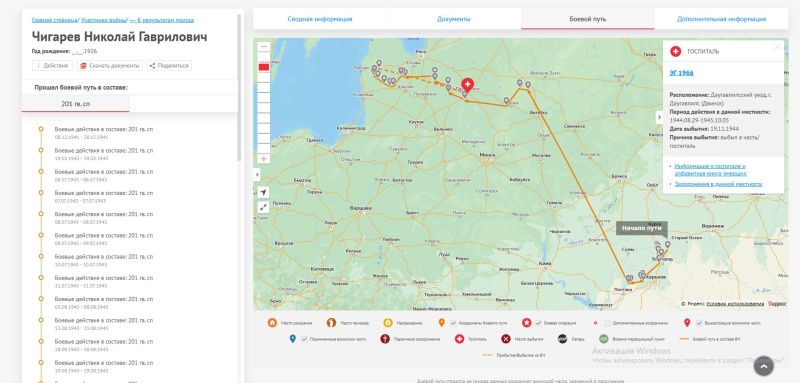This screenshot has width=800, height=383.
Task: Click the Награждение medal legend icon
Action: (x=388, y=323)
